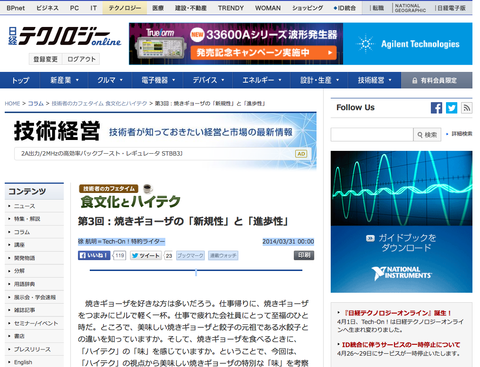This screenshot has height=367, width=480.
Task: Open BPnet in the top bar
Action: click(x=16, y=8)
